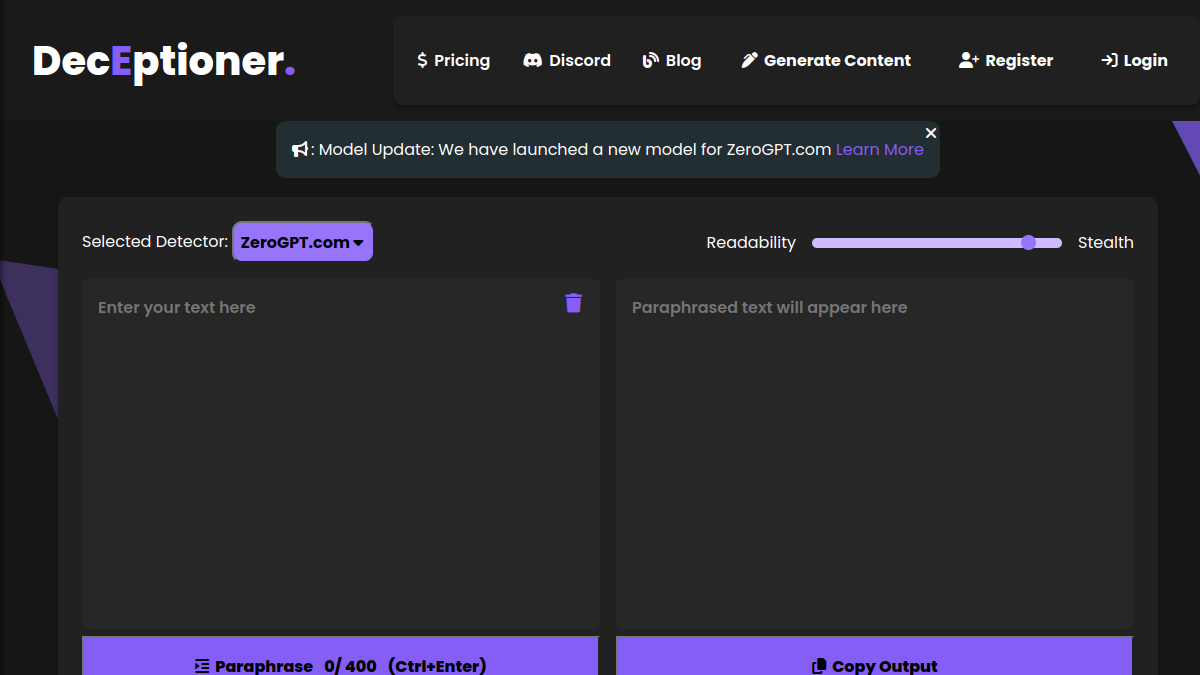This screenshot has height=675, width=1200.
Task: Click the pencil Generate Content icon
Action: pos(749,61)
